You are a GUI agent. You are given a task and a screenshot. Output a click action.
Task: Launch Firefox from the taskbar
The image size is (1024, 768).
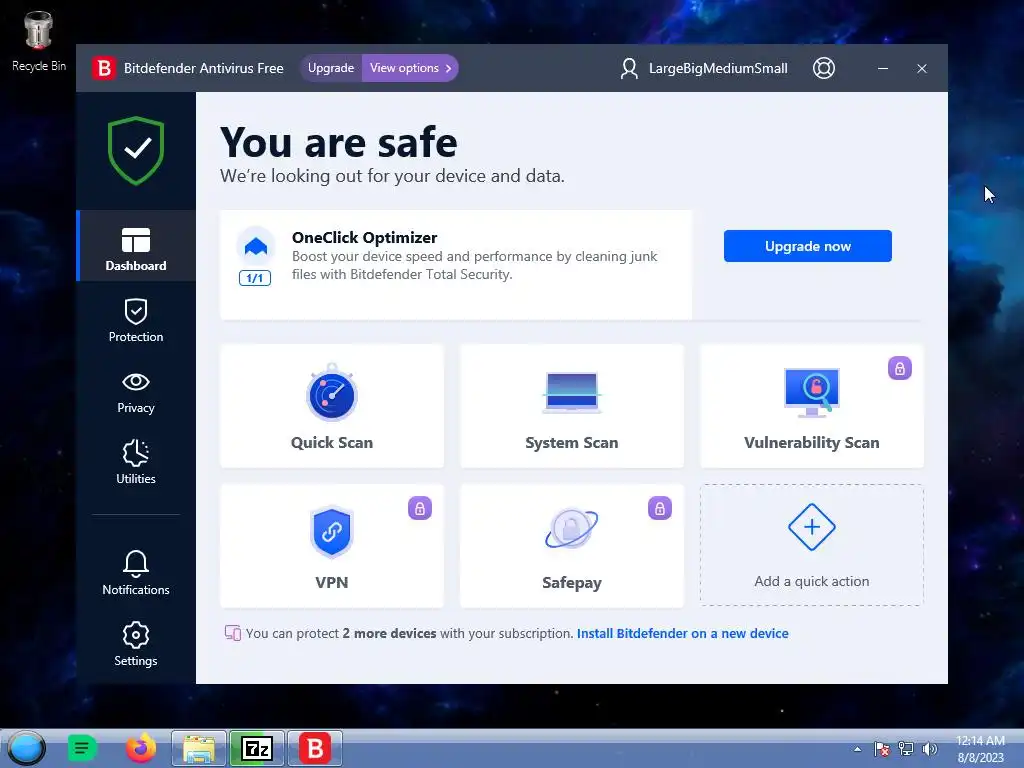click(141, 748)
